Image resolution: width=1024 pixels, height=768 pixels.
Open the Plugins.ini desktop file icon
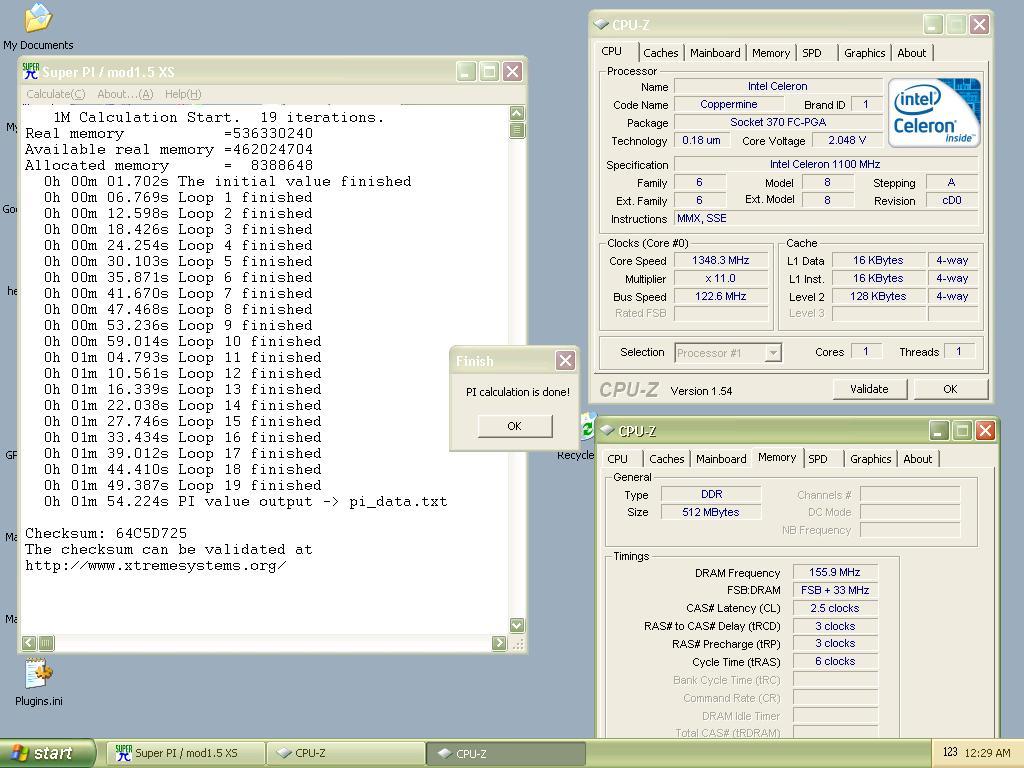click(39, 674)
